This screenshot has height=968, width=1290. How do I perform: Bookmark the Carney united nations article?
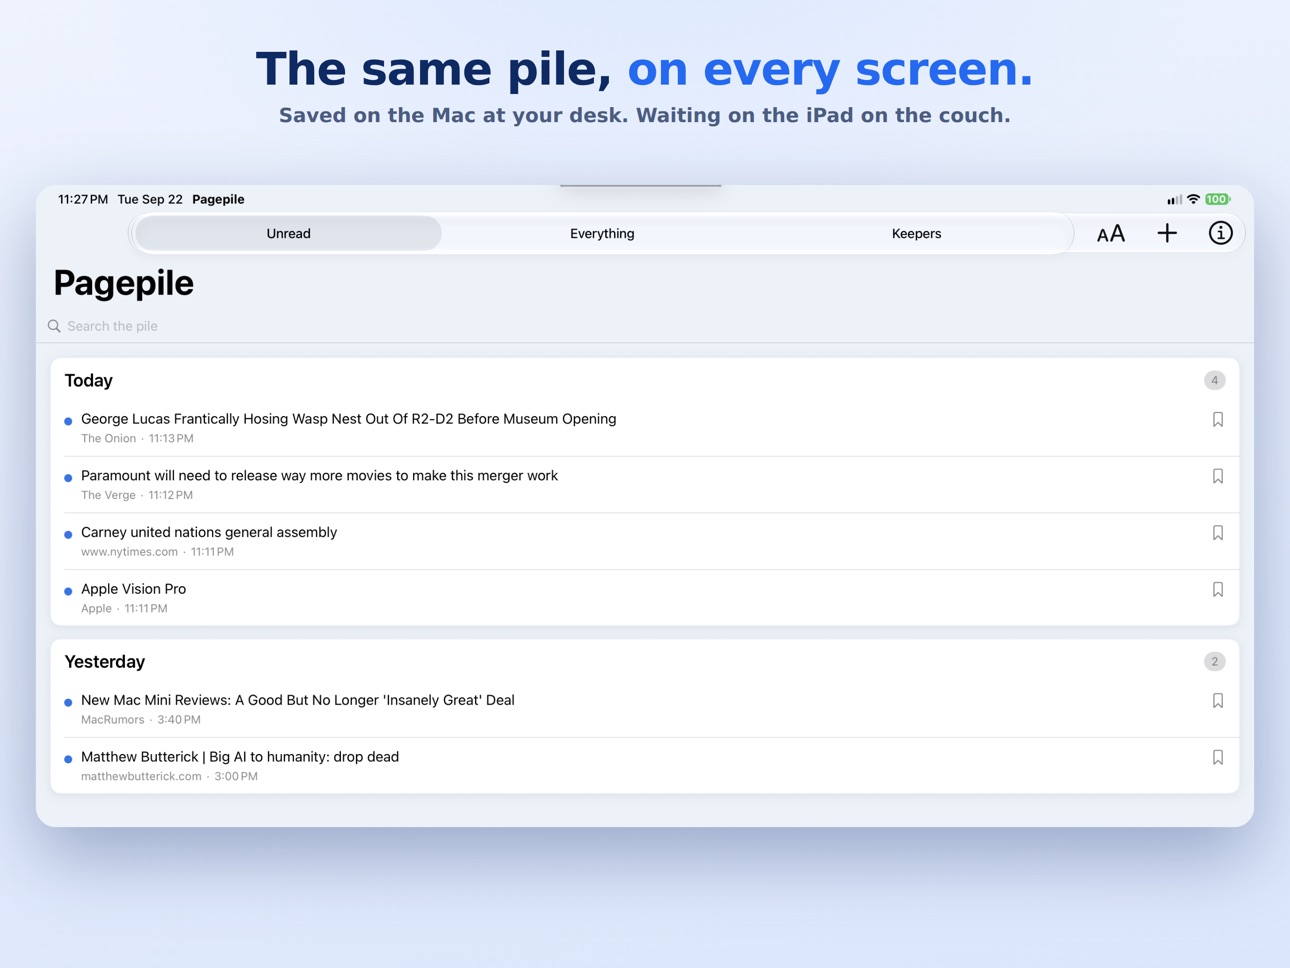click(x=1218, y=533)
